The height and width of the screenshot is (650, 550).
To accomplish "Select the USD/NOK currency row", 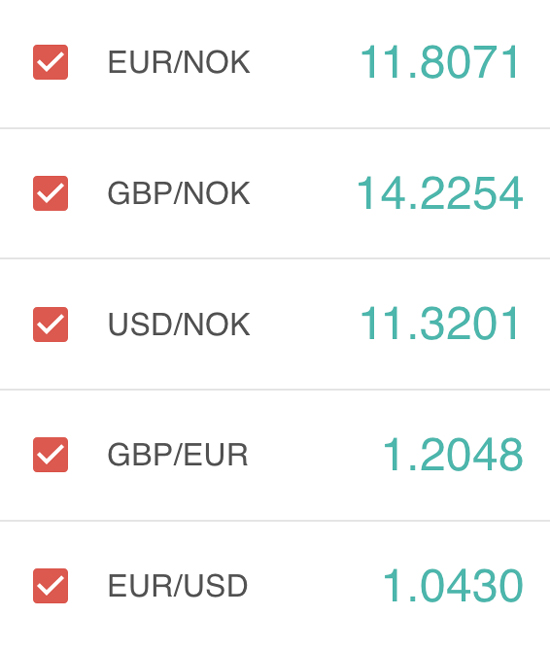I will tap(275, 324).
